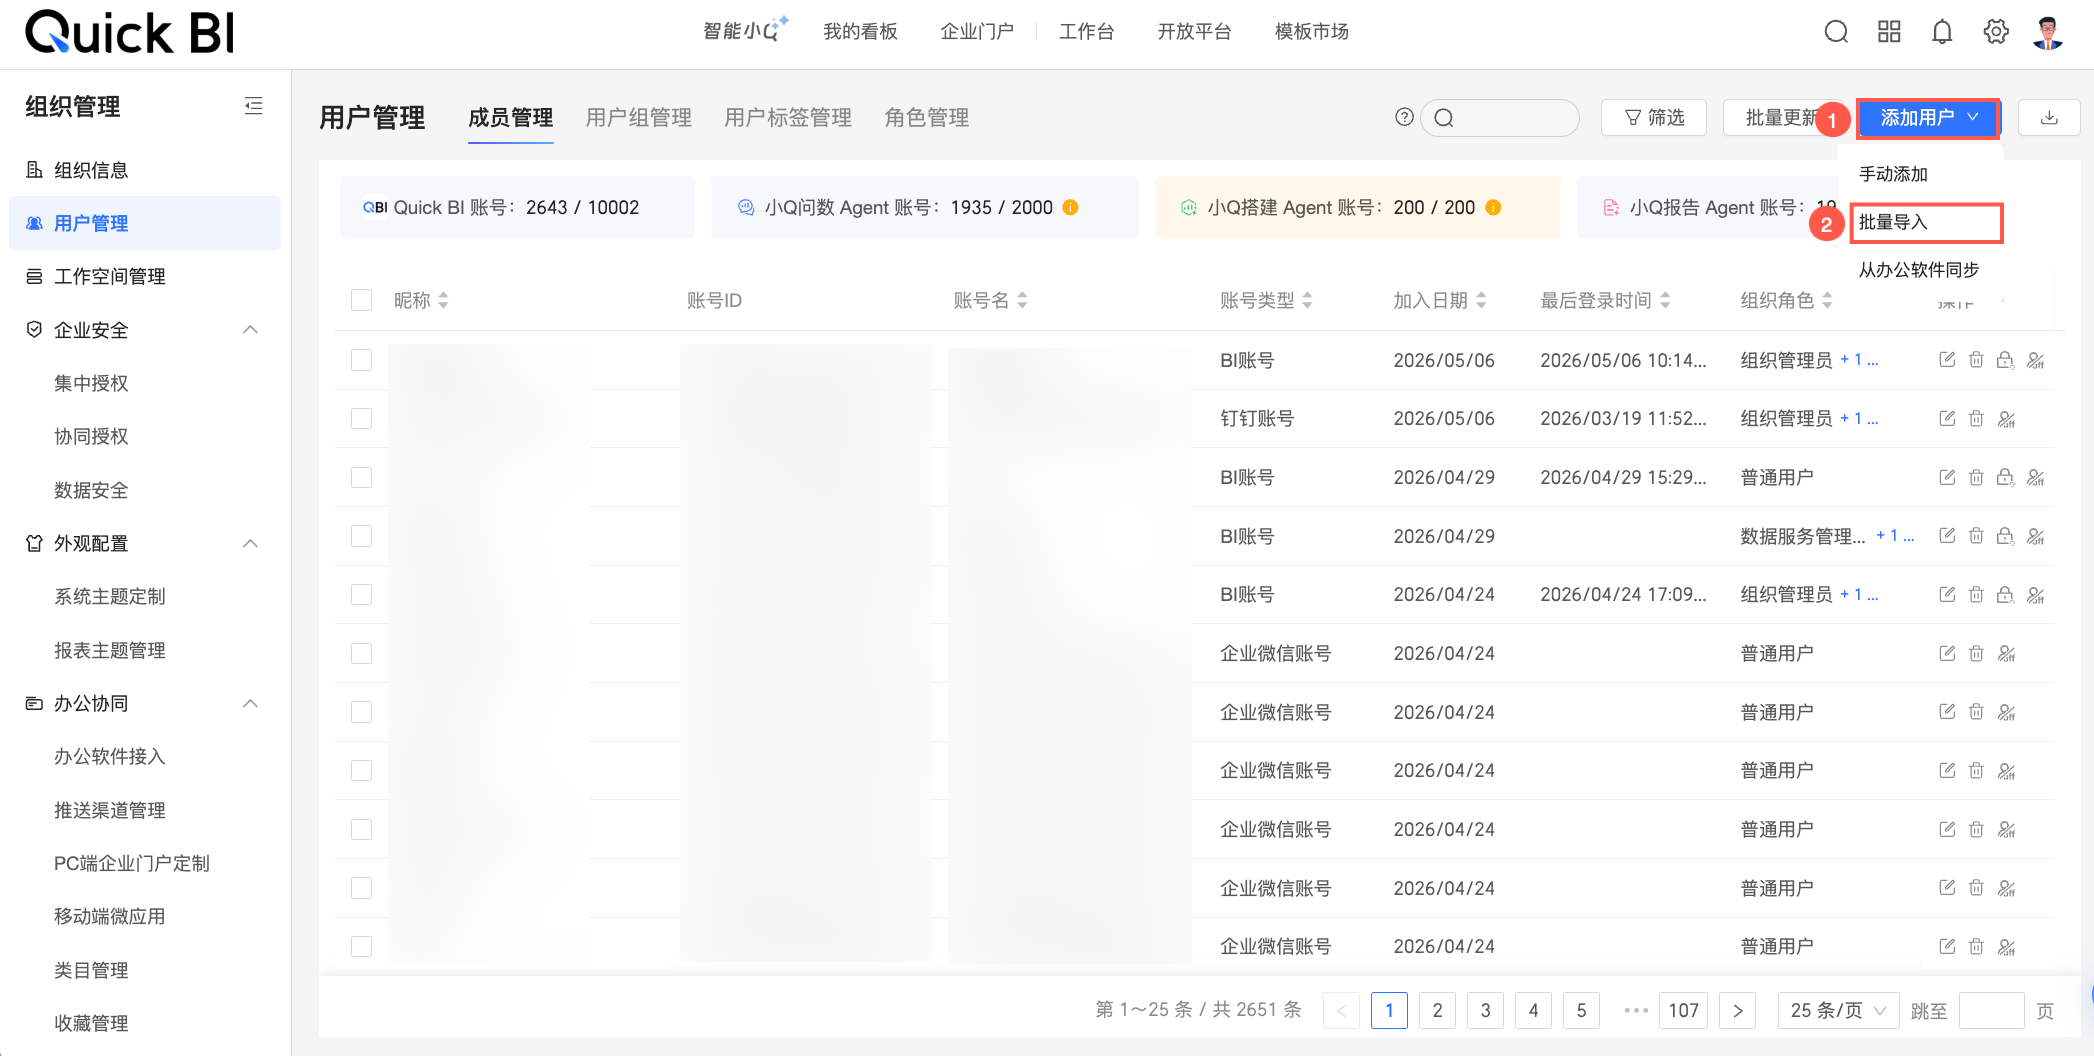Focus the member search input field

coord(1500,118)
